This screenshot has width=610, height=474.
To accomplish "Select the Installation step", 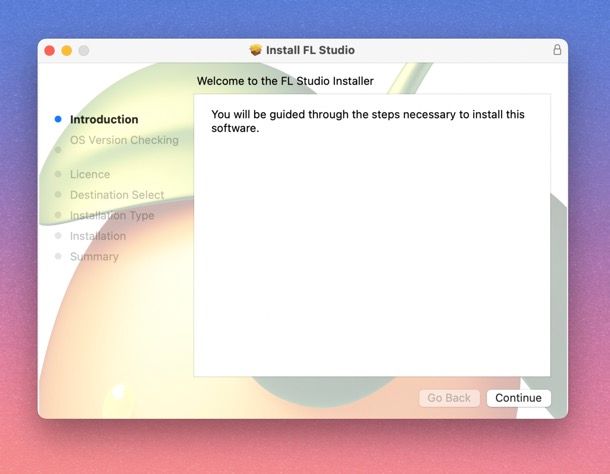I will 98,236.
